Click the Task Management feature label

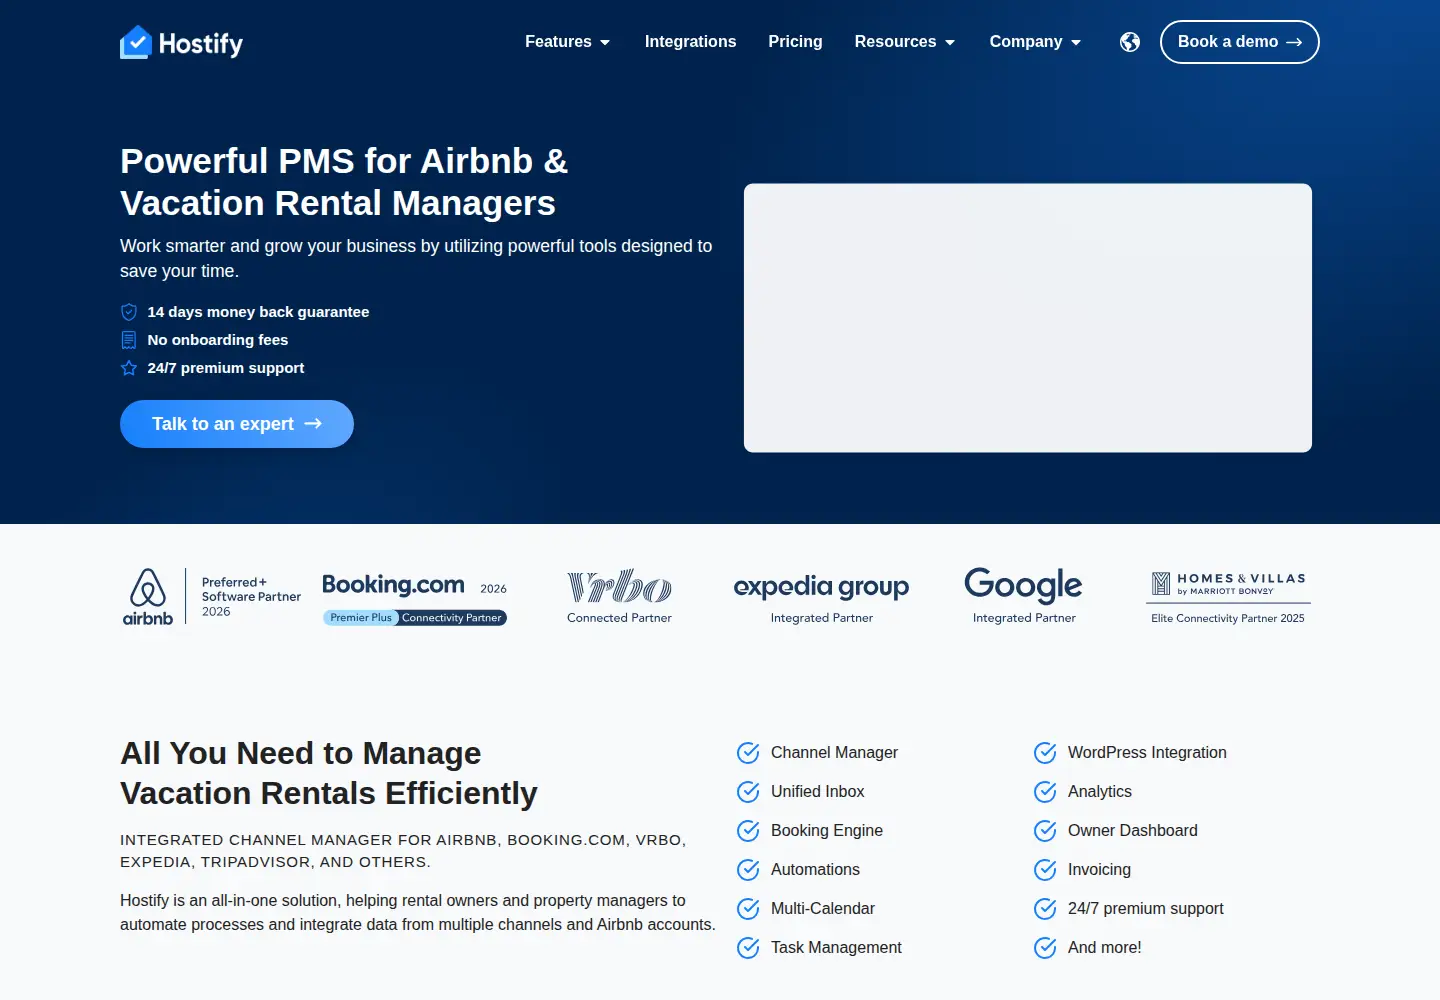click(x=836, y=948)
